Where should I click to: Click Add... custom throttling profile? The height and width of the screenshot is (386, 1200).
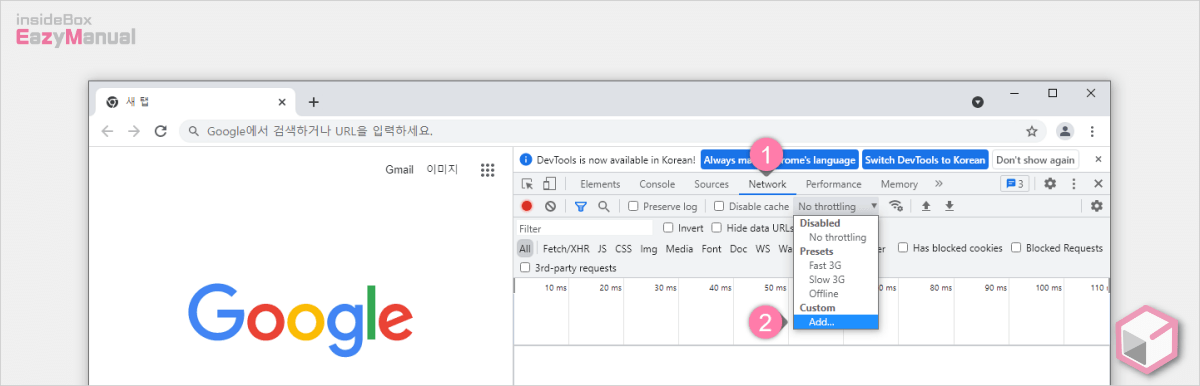point(836,322)
